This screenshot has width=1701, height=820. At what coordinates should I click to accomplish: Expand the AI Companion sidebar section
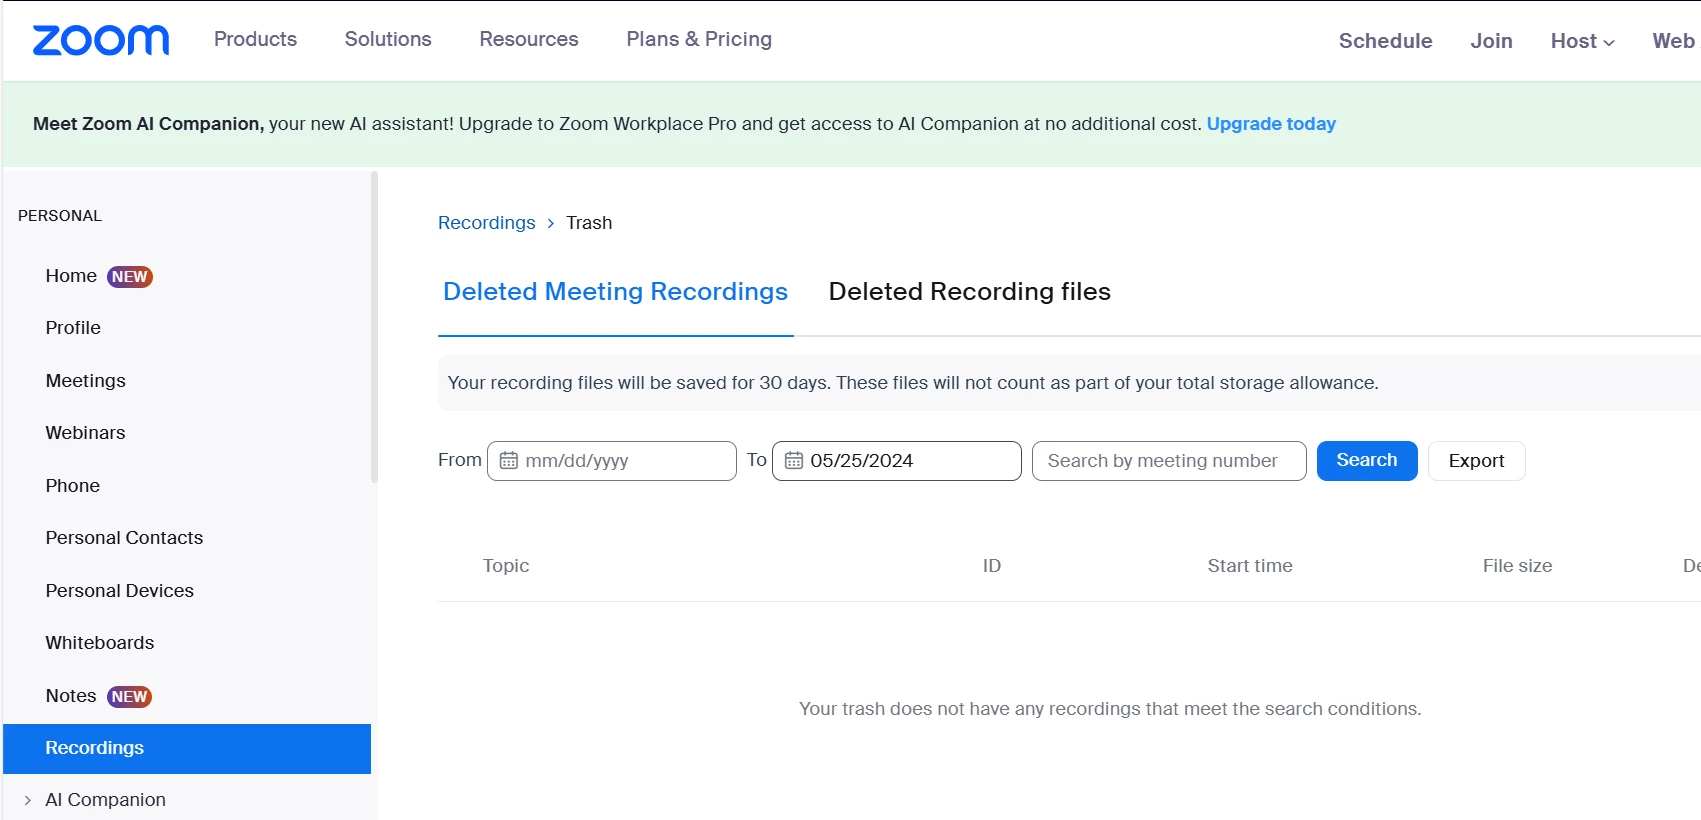tap(28, 800)
